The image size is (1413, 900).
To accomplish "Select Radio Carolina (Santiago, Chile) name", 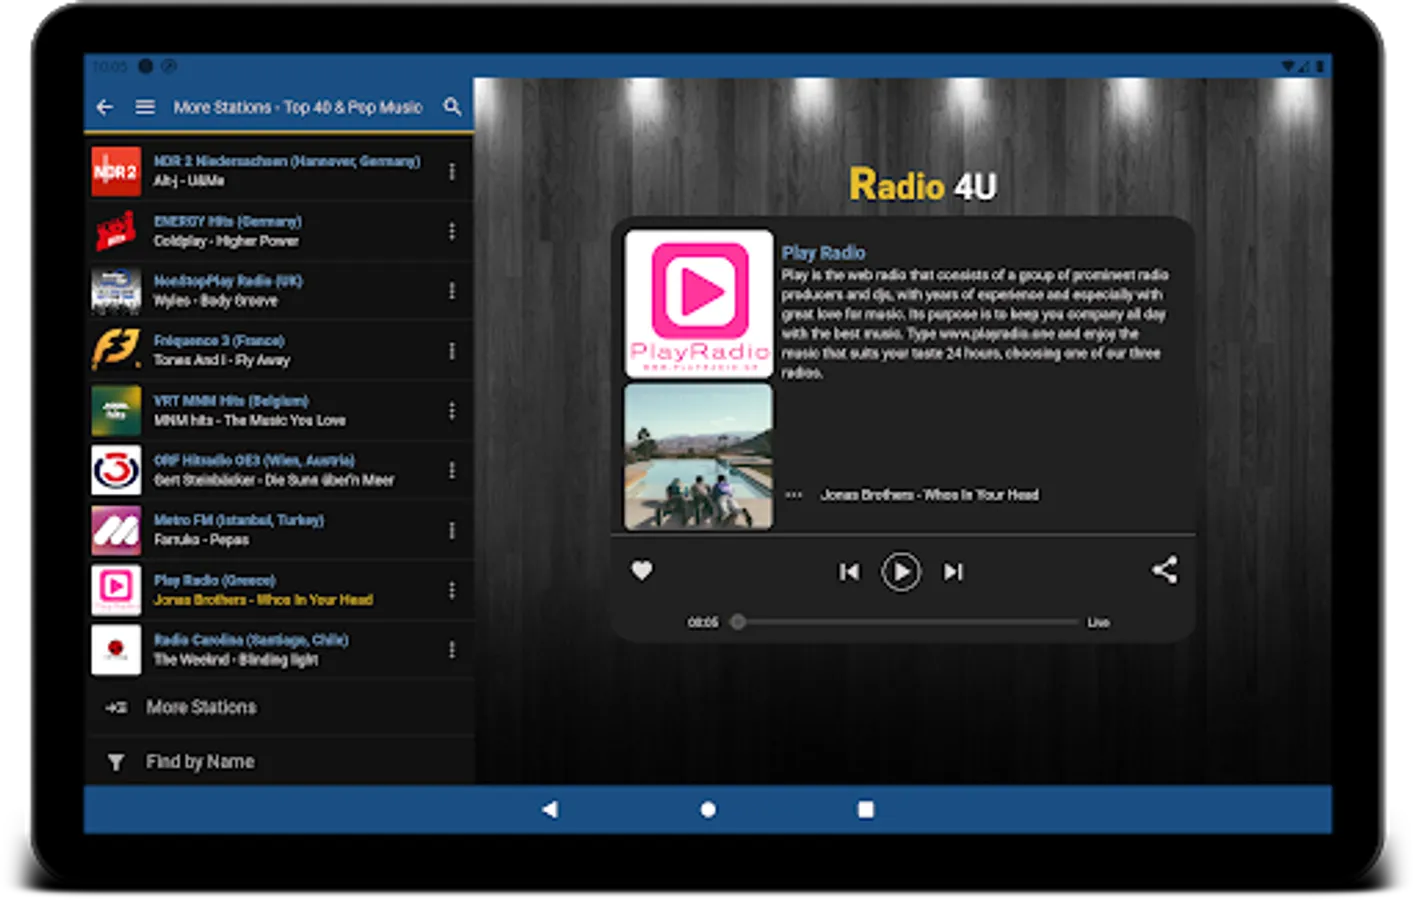I will point(251,640).
